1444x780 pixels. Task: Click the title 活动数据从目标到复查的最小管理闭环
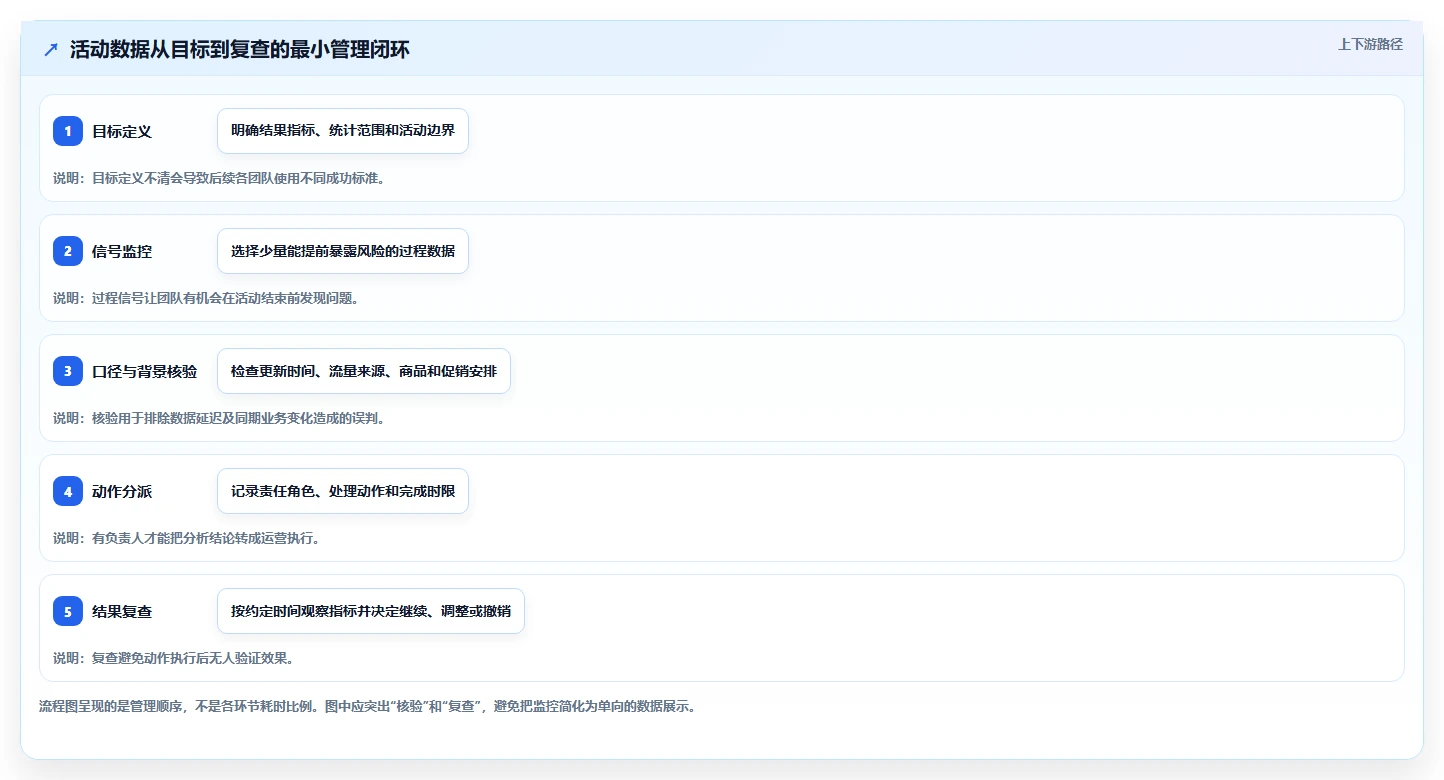tap(239, 50)
